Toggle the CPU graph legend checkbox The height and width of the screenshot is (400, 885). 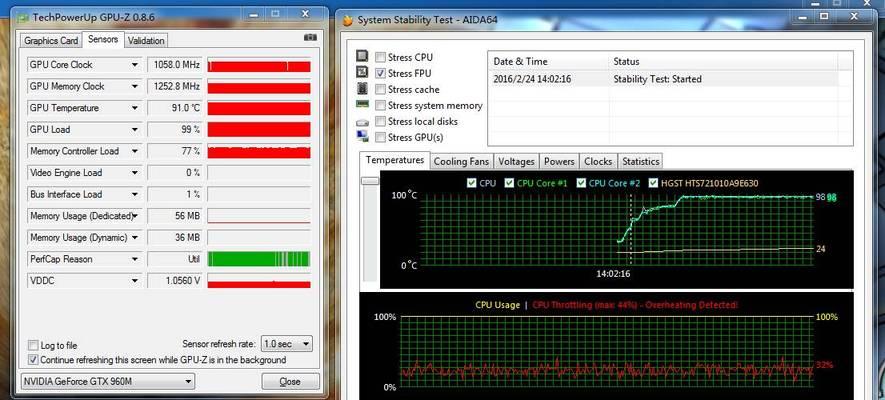(x=471, y=183)
